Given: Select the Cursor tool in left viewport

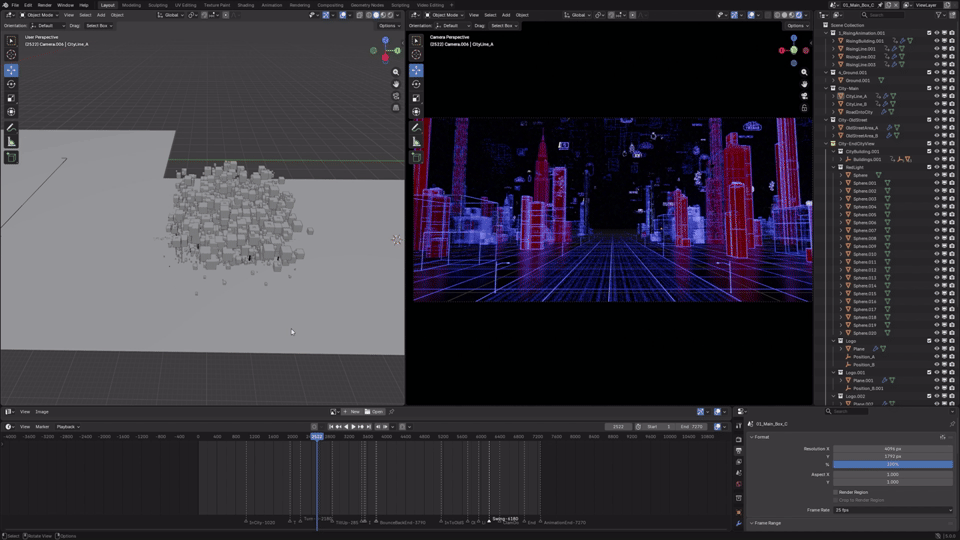Looking at the screenshot, I should [x=11, y=54].
